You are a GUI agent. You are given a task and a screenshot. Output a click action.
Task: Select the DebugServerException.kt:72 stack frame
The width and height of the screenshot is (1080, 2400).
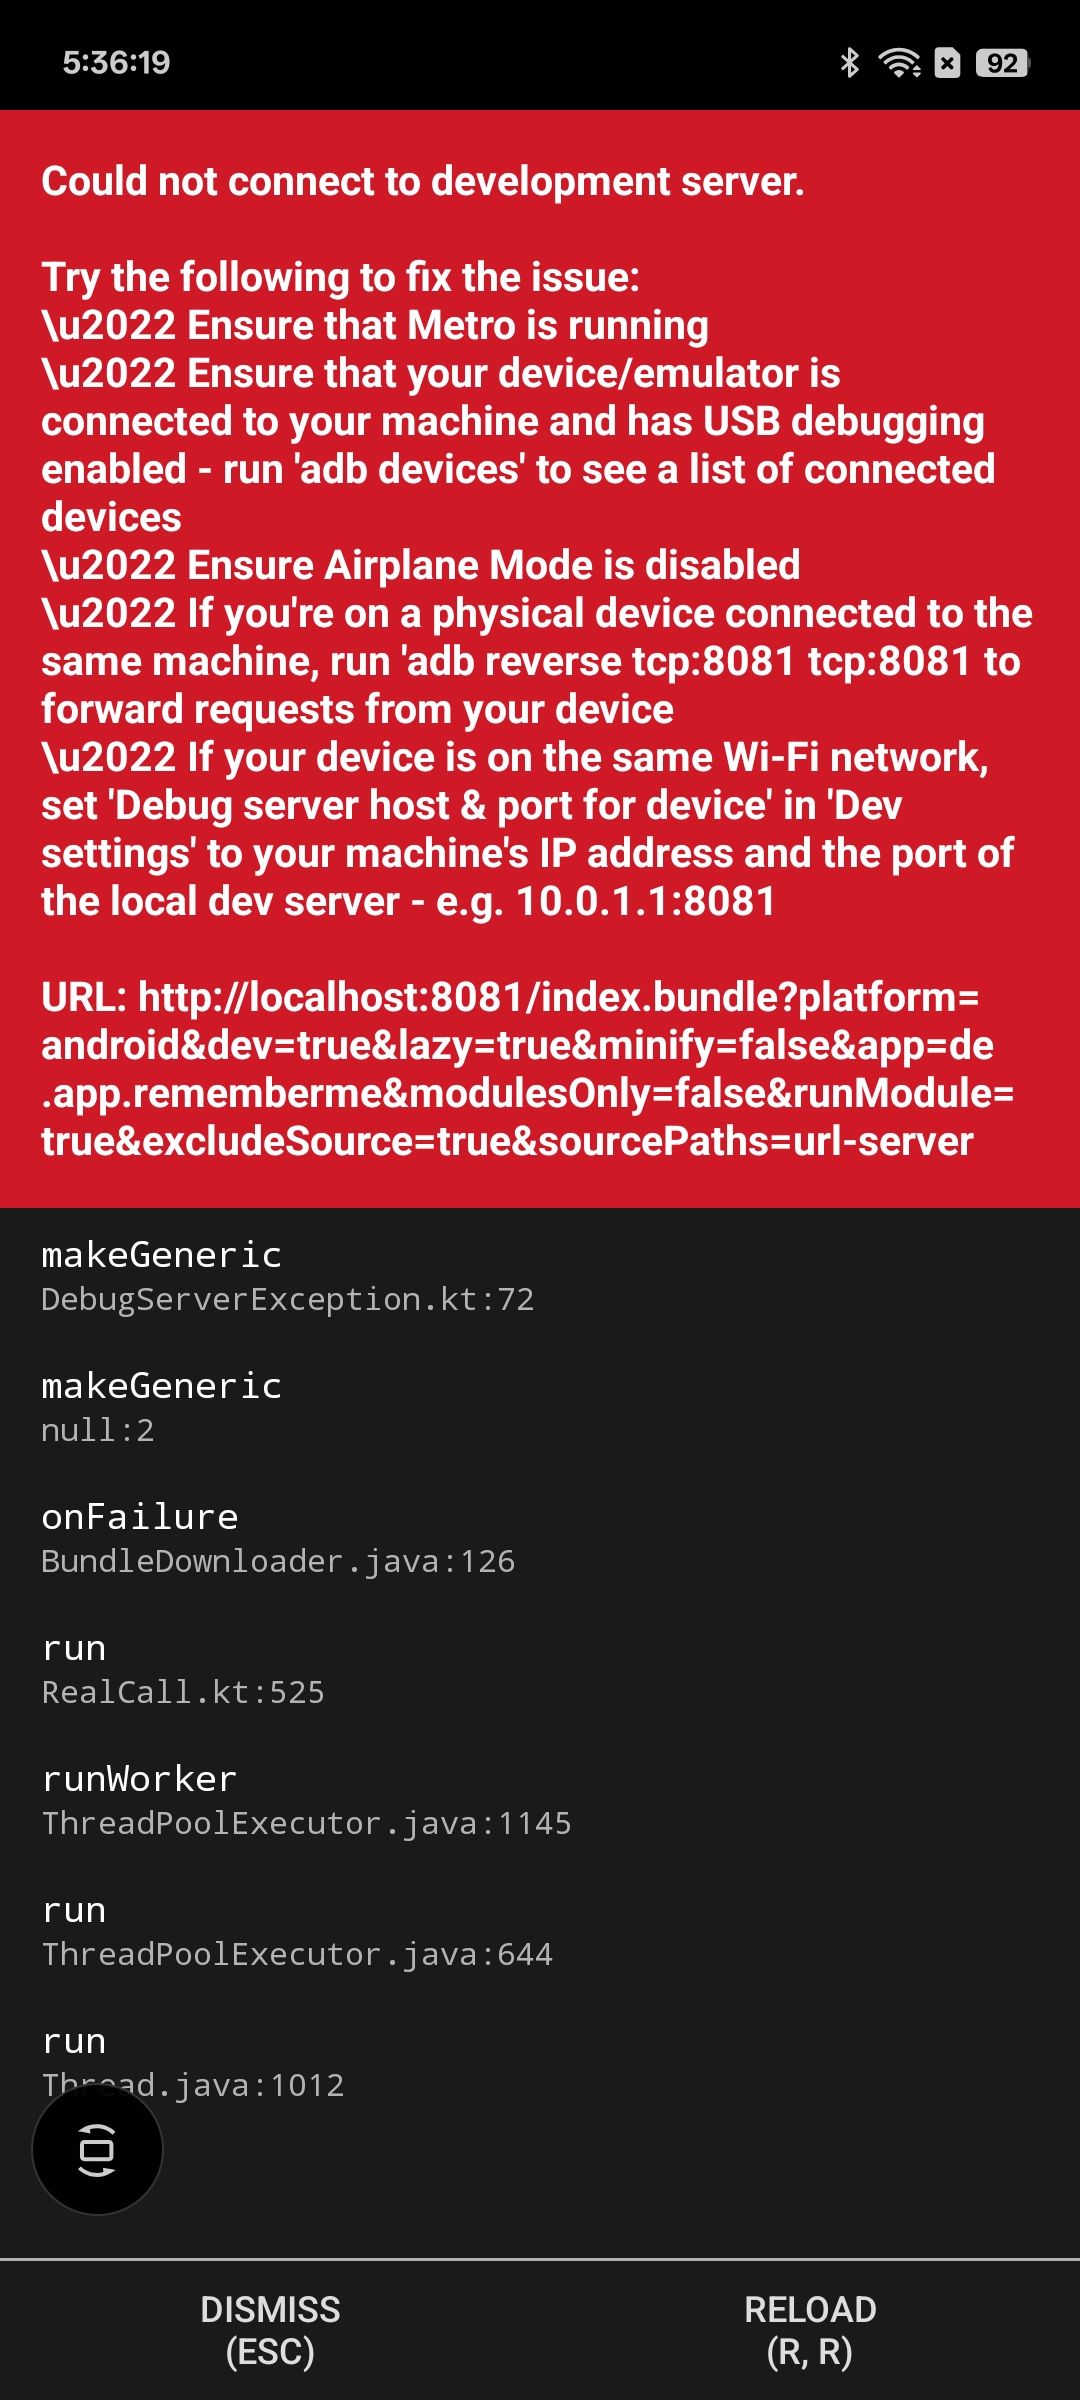tap(540, 1276)
